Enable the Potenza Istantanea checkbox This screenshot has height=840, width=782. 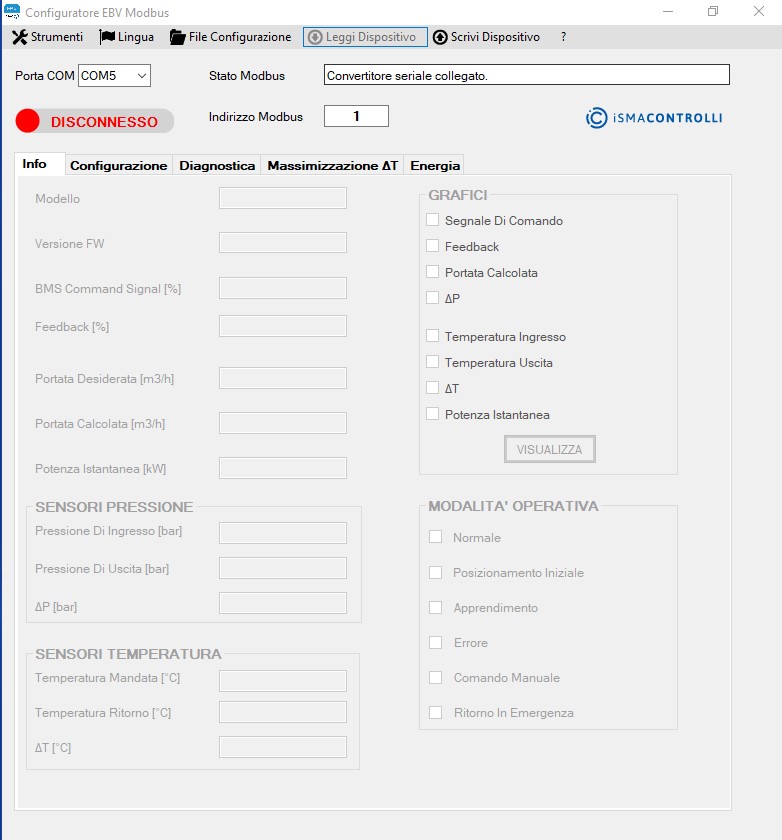[x=433, y=414]
